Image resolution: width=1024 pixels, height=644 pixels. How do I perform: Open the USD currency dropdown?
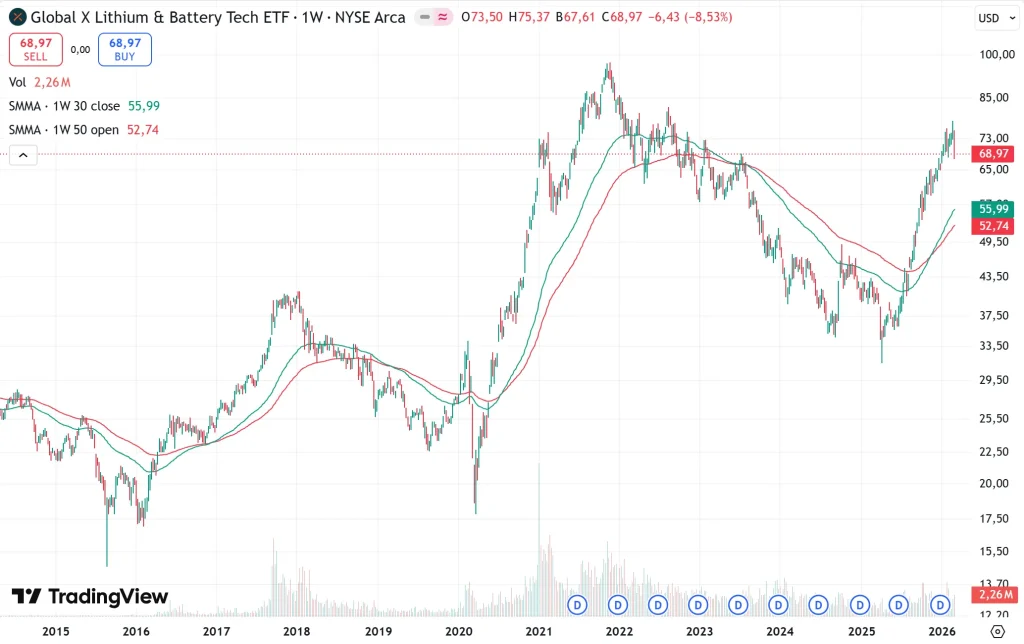point(997,18)
